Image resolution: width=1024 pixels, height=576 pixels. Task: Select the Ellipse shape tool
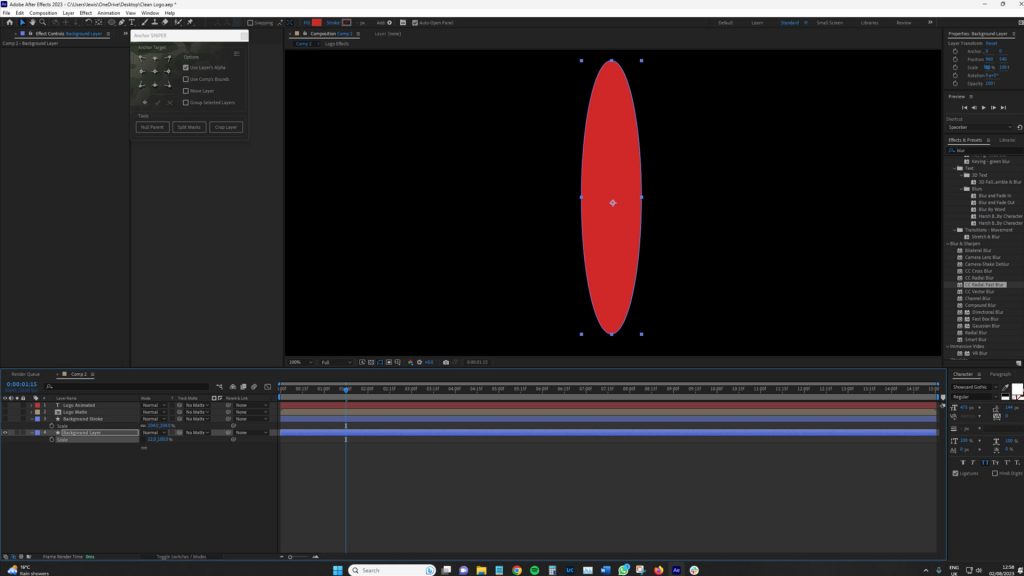tap(111, 22)
